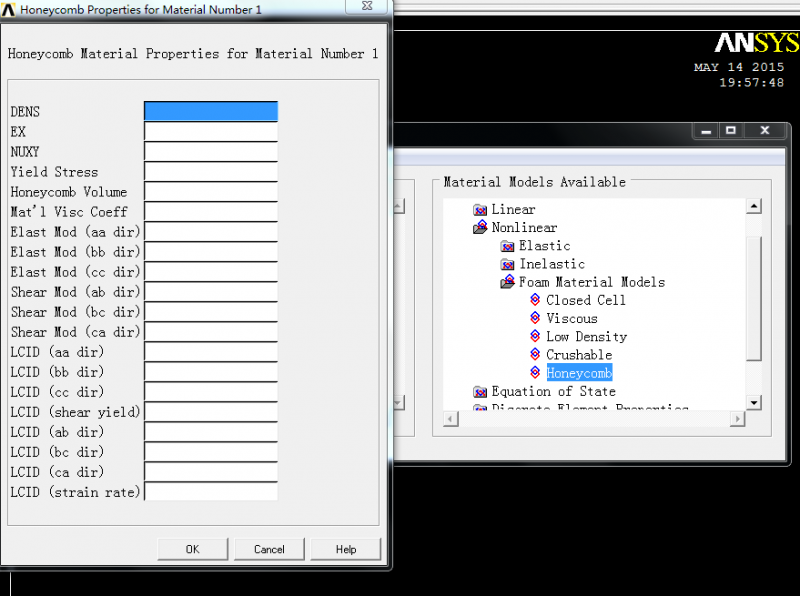Close the Honeycomb Properties dialog
The height and width of the screenshot is (596, 800).
(367, 6)
